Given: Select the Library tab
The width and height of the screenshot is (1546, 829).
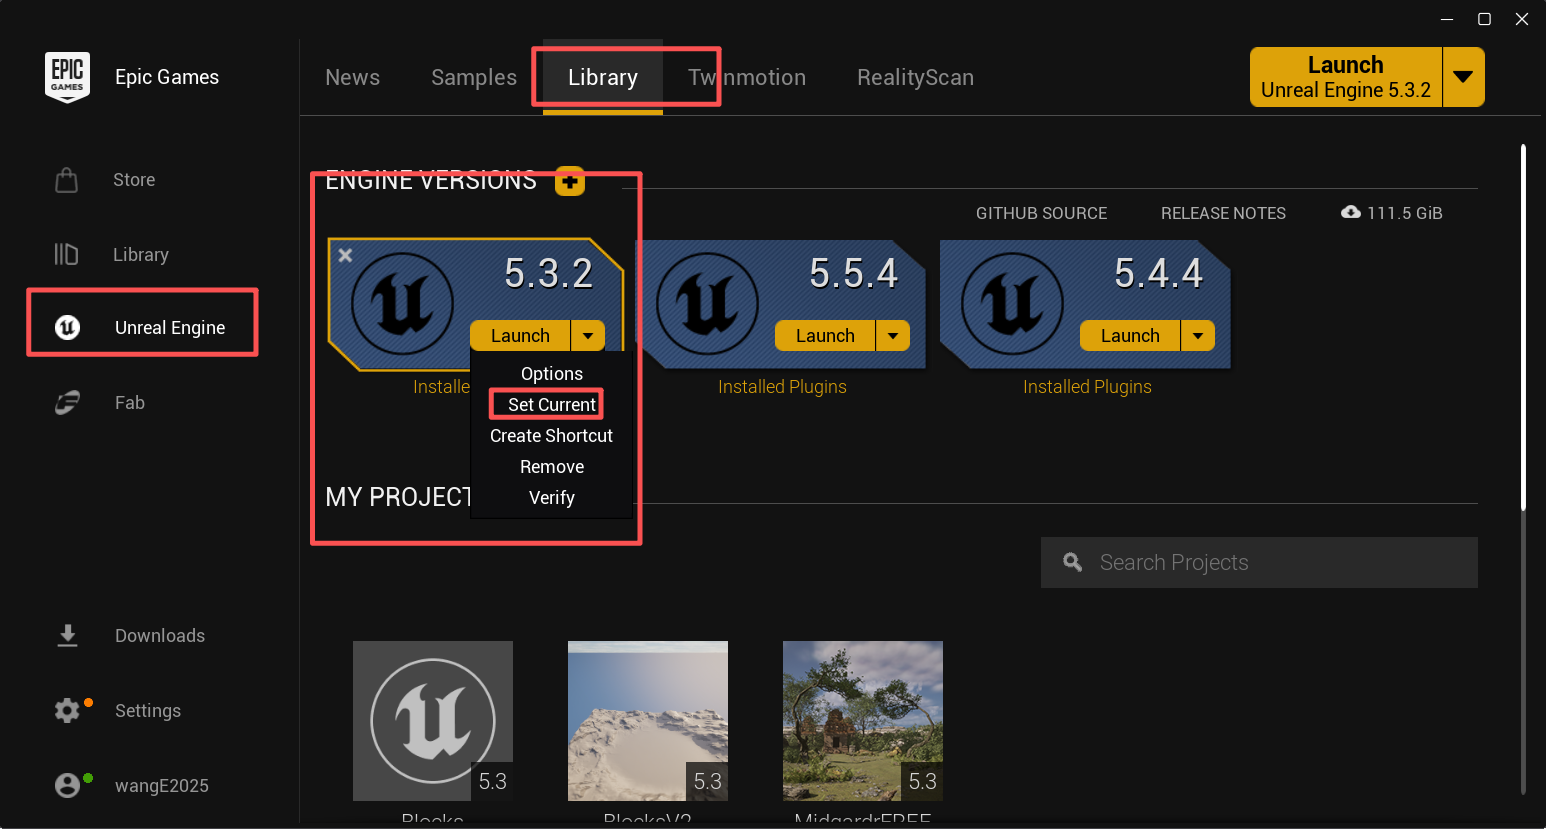Looking at the screenshot, I should click(603, 77).
